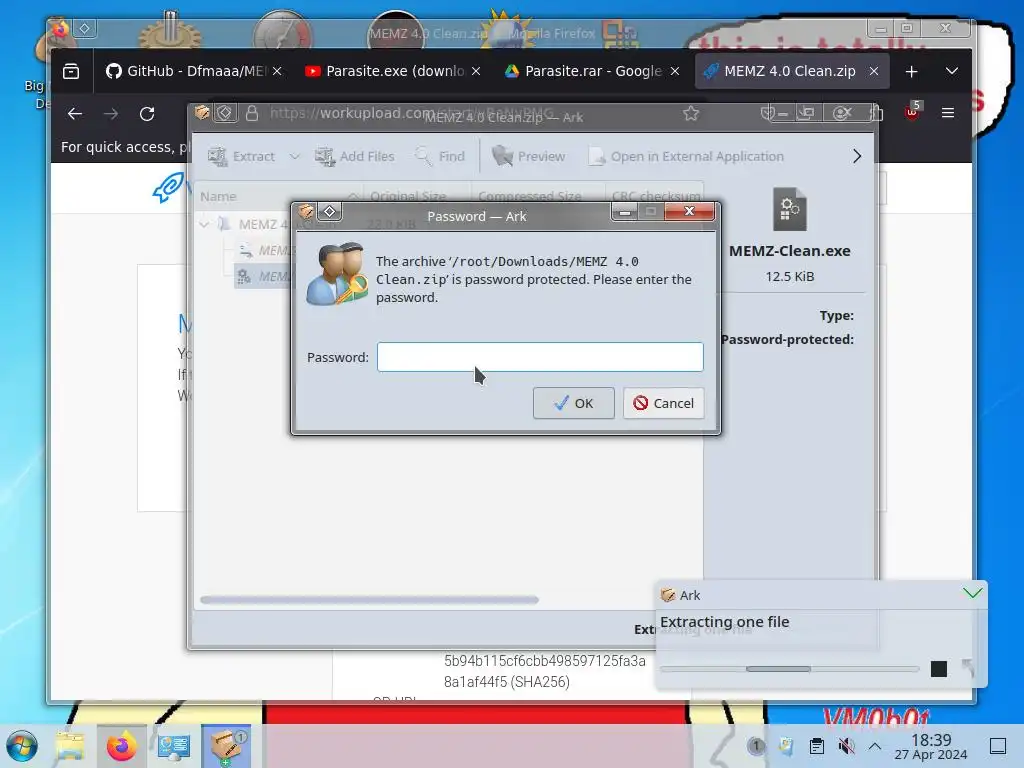Click Add Files in Ark toolbar
1024x768 pixels.
click(x=355, y=156)
